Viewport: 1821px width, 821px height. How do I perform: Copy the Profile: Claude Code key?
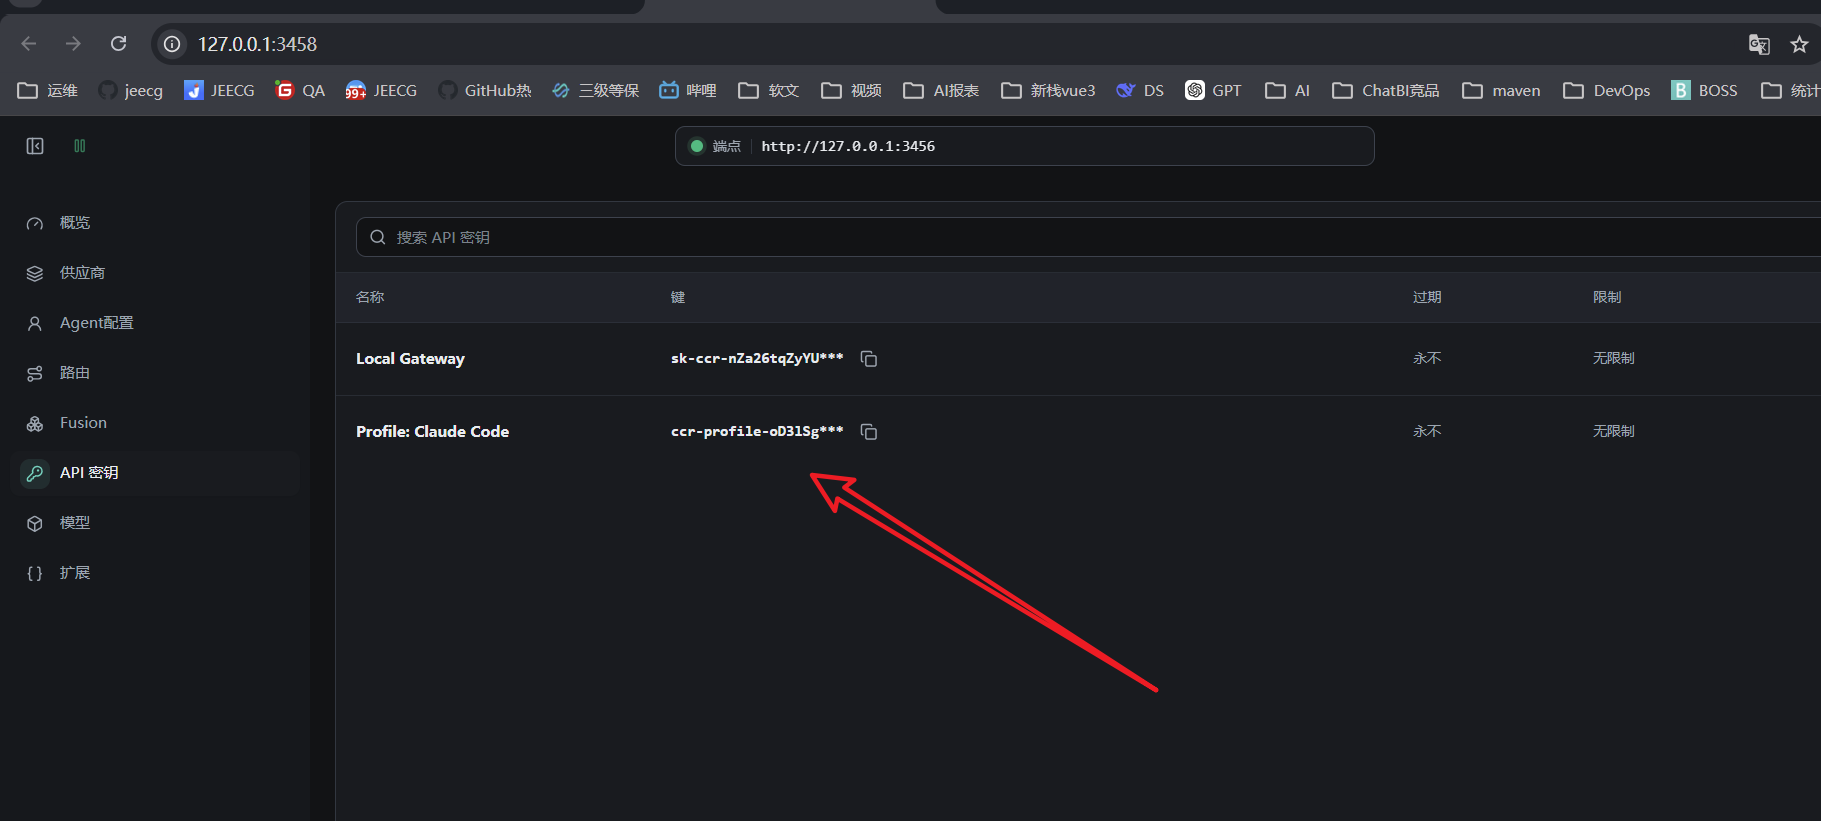tap(869, 432)
